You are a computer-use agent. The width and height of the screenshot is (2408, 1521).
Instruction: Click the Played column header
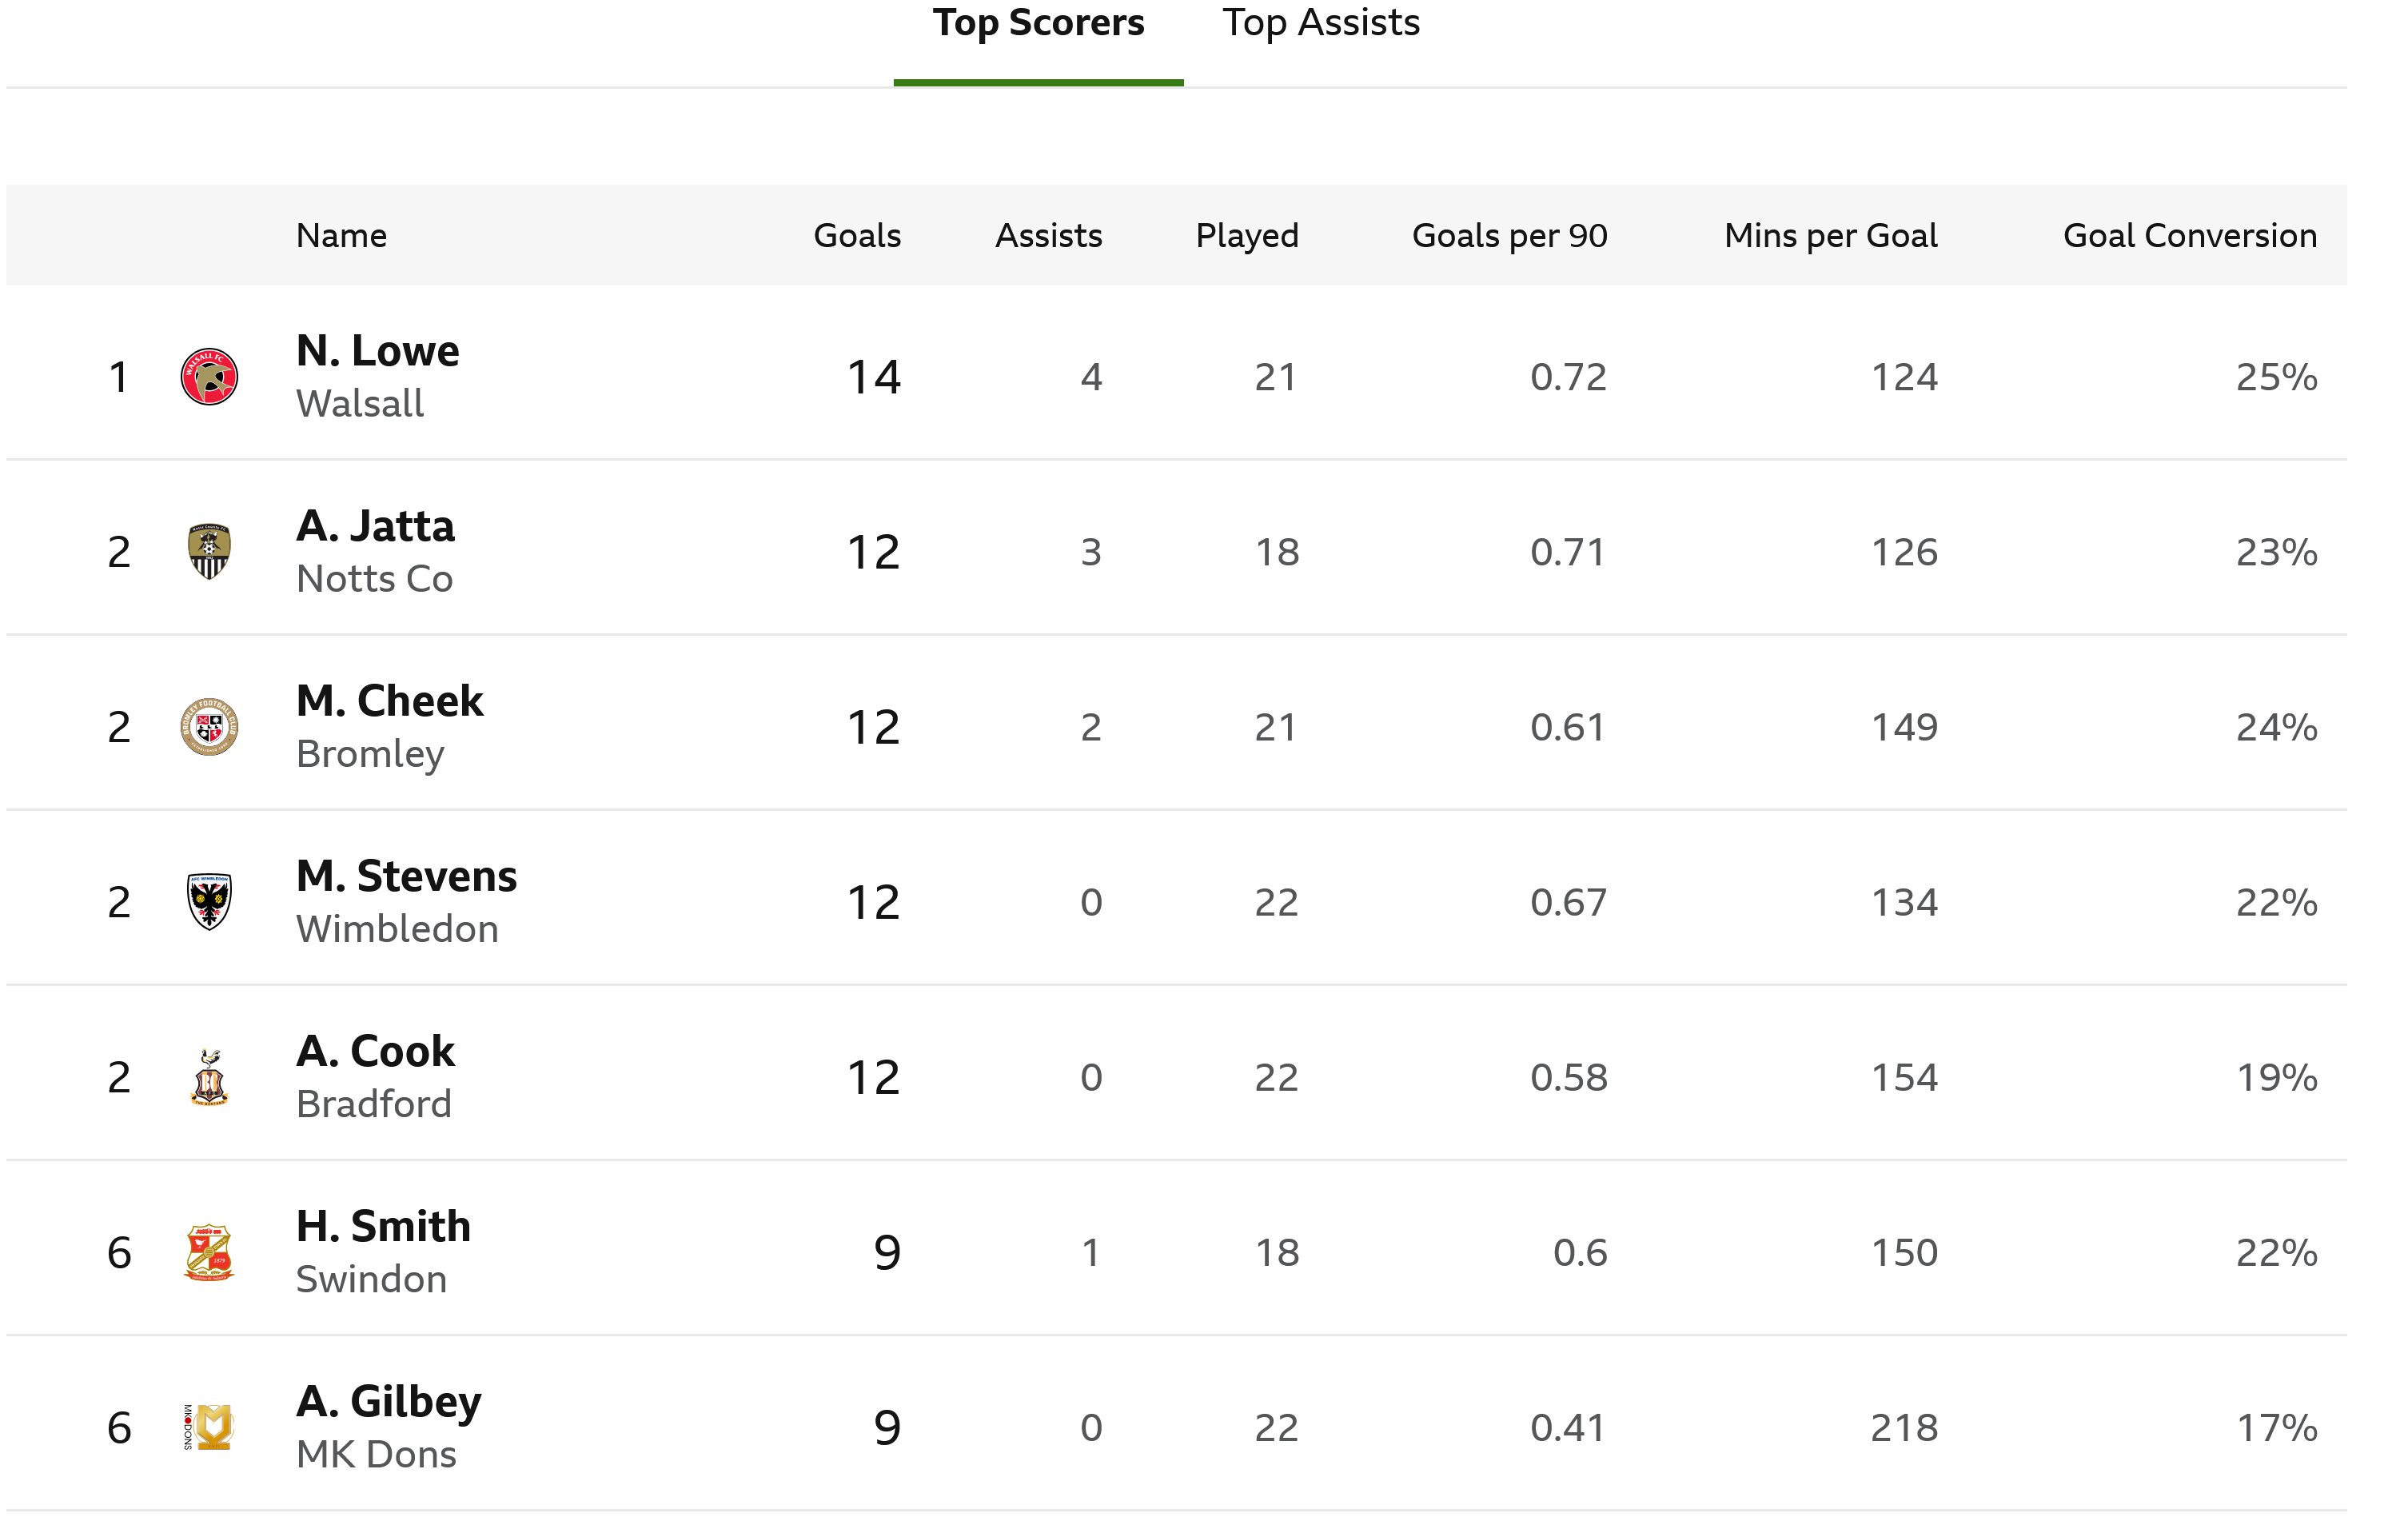(x=1247, y=236)
